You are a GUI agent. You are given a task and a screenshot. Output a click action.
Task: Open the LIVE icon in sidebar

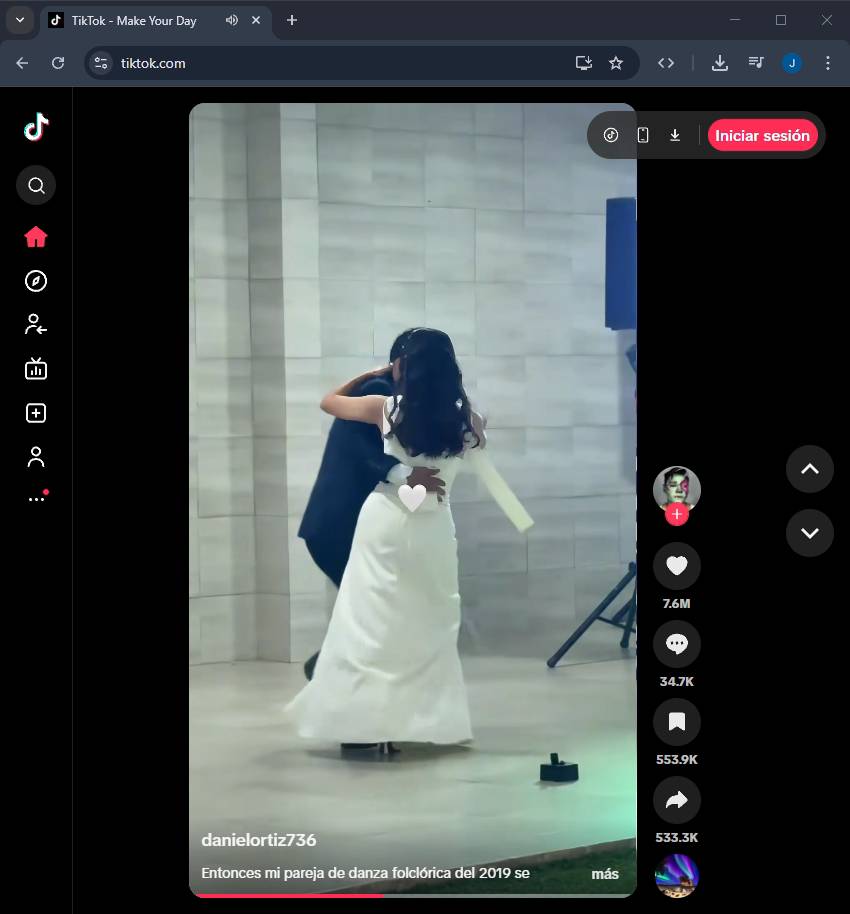[x=36, y=369]
